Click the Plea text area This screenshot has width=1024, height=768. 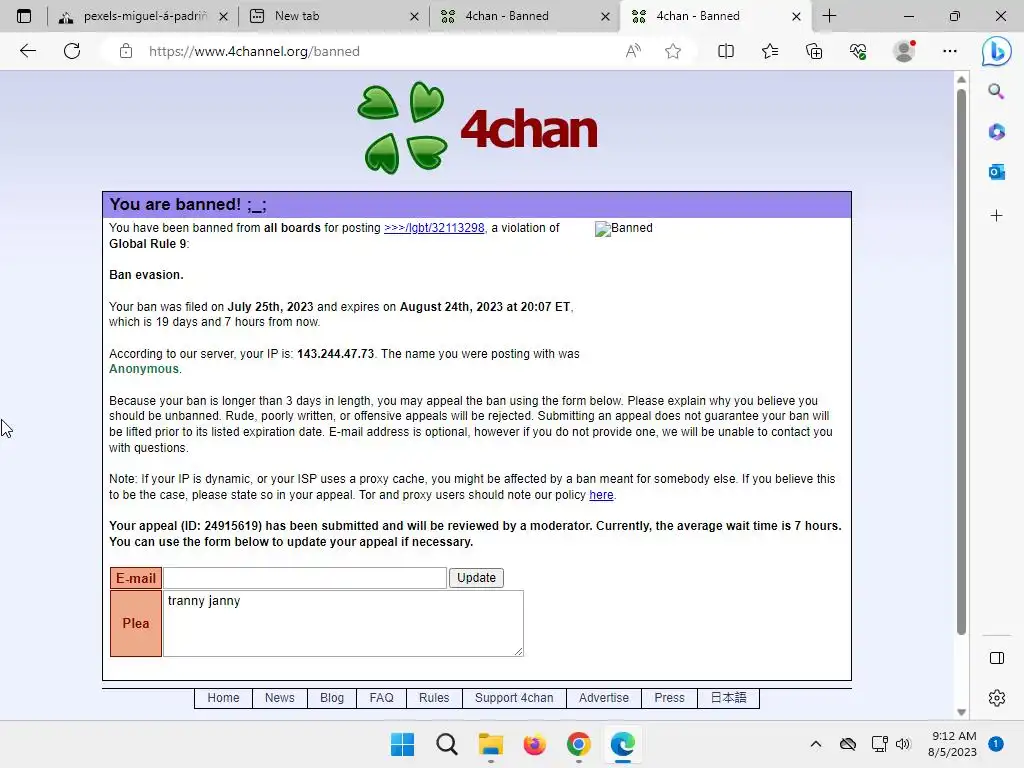click(x=343, y=623)
